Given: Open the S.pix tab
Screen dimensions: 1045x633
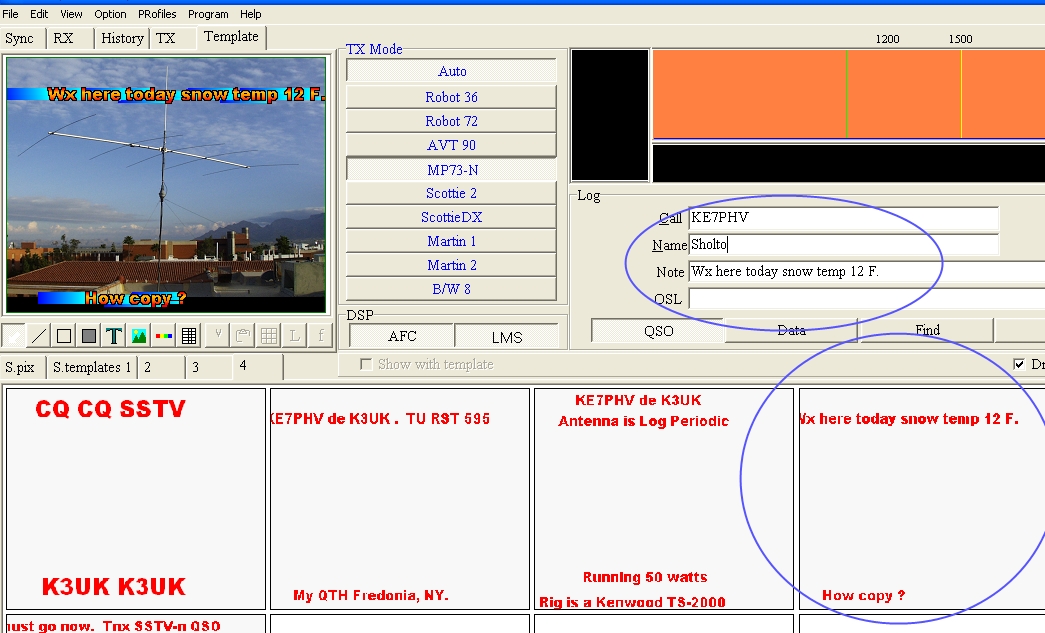Looking at the screenshot, I should pos(22,367).
